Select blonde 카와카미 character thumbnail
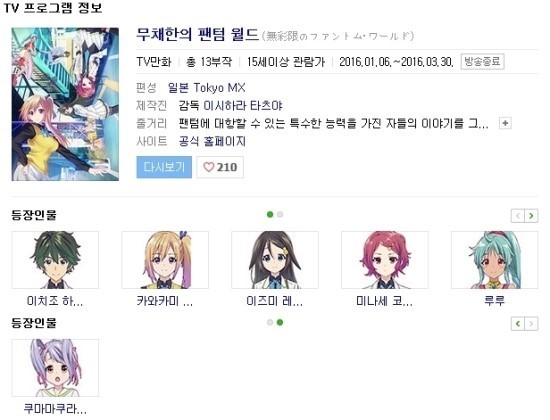The width and height of the screenshot is (550, 420). tap(165, 260)
